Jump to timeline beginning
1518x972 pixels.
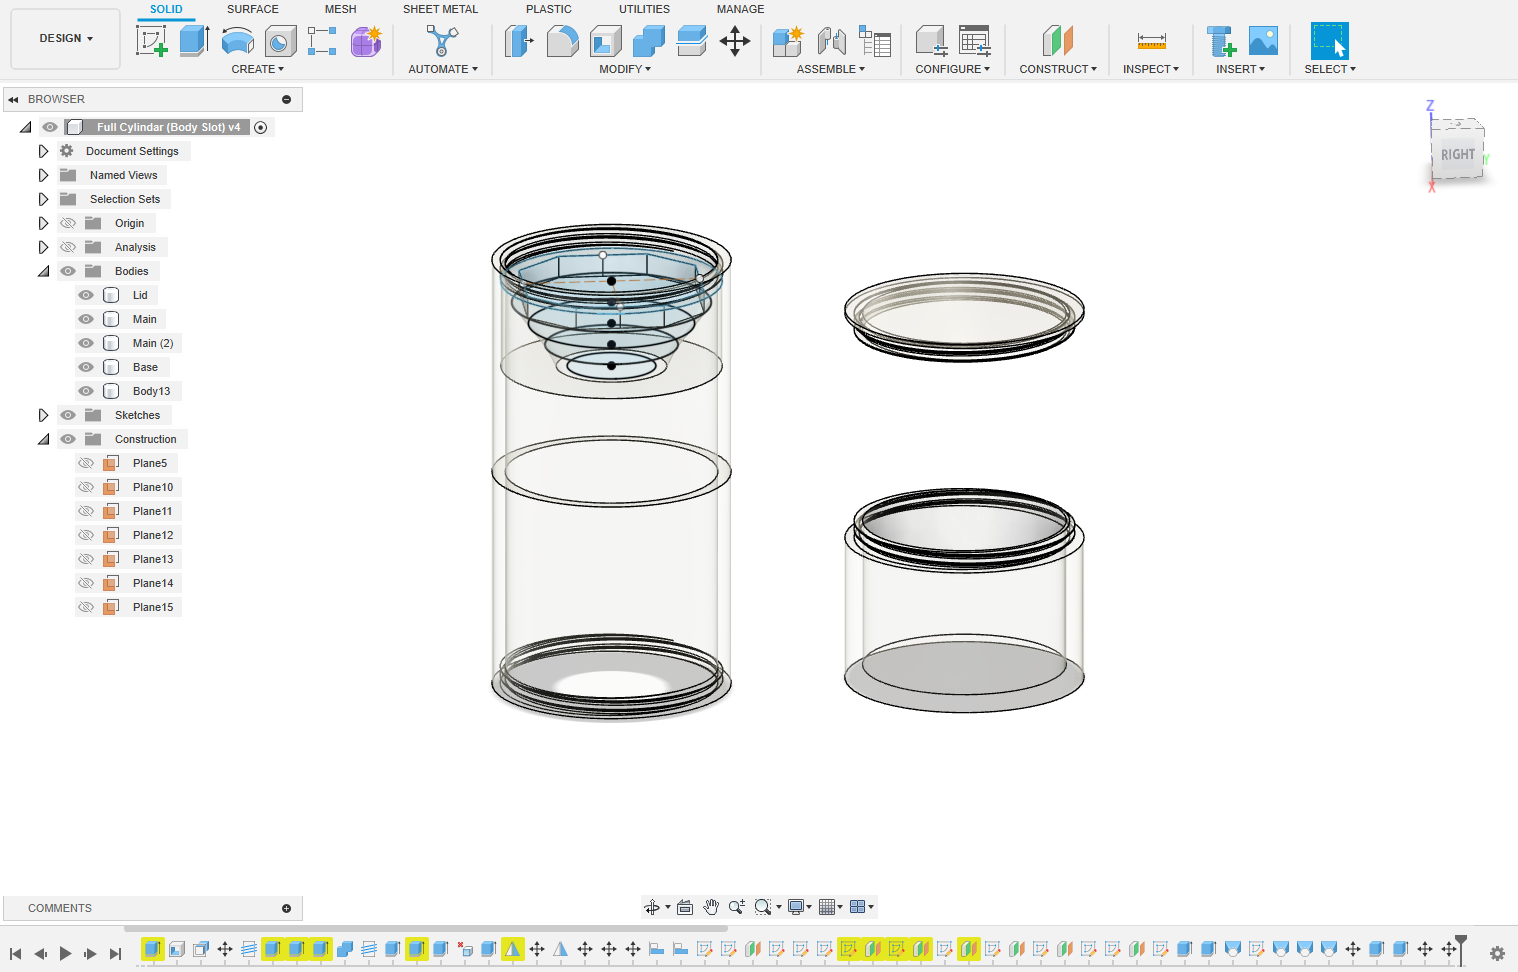(15, 953)
